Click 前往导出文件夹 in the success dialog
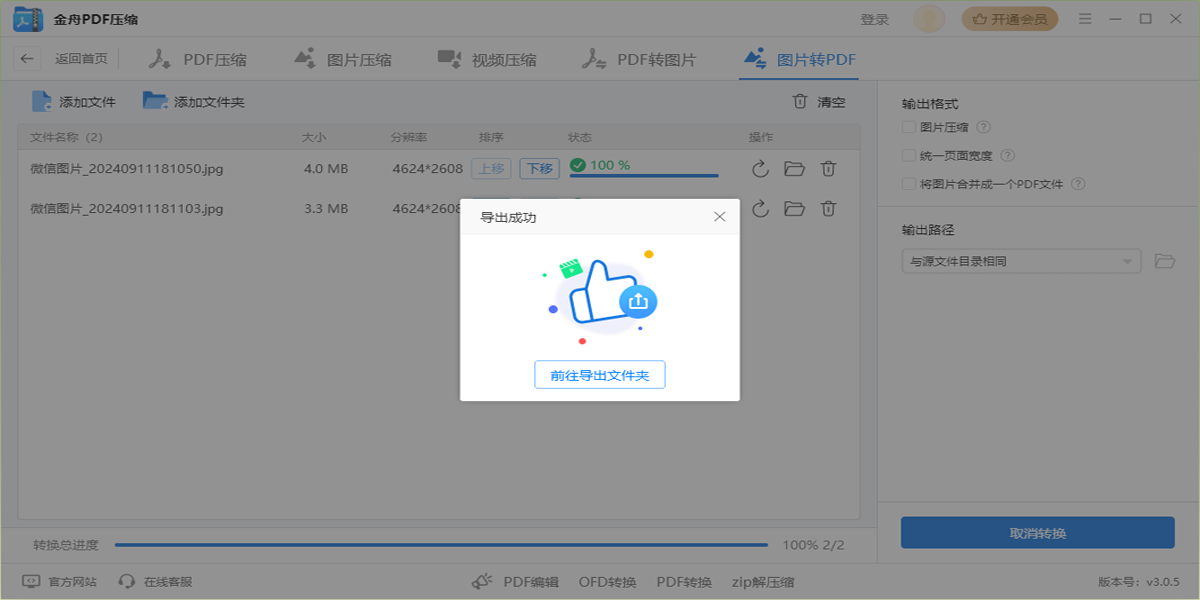 pos(600,374)
